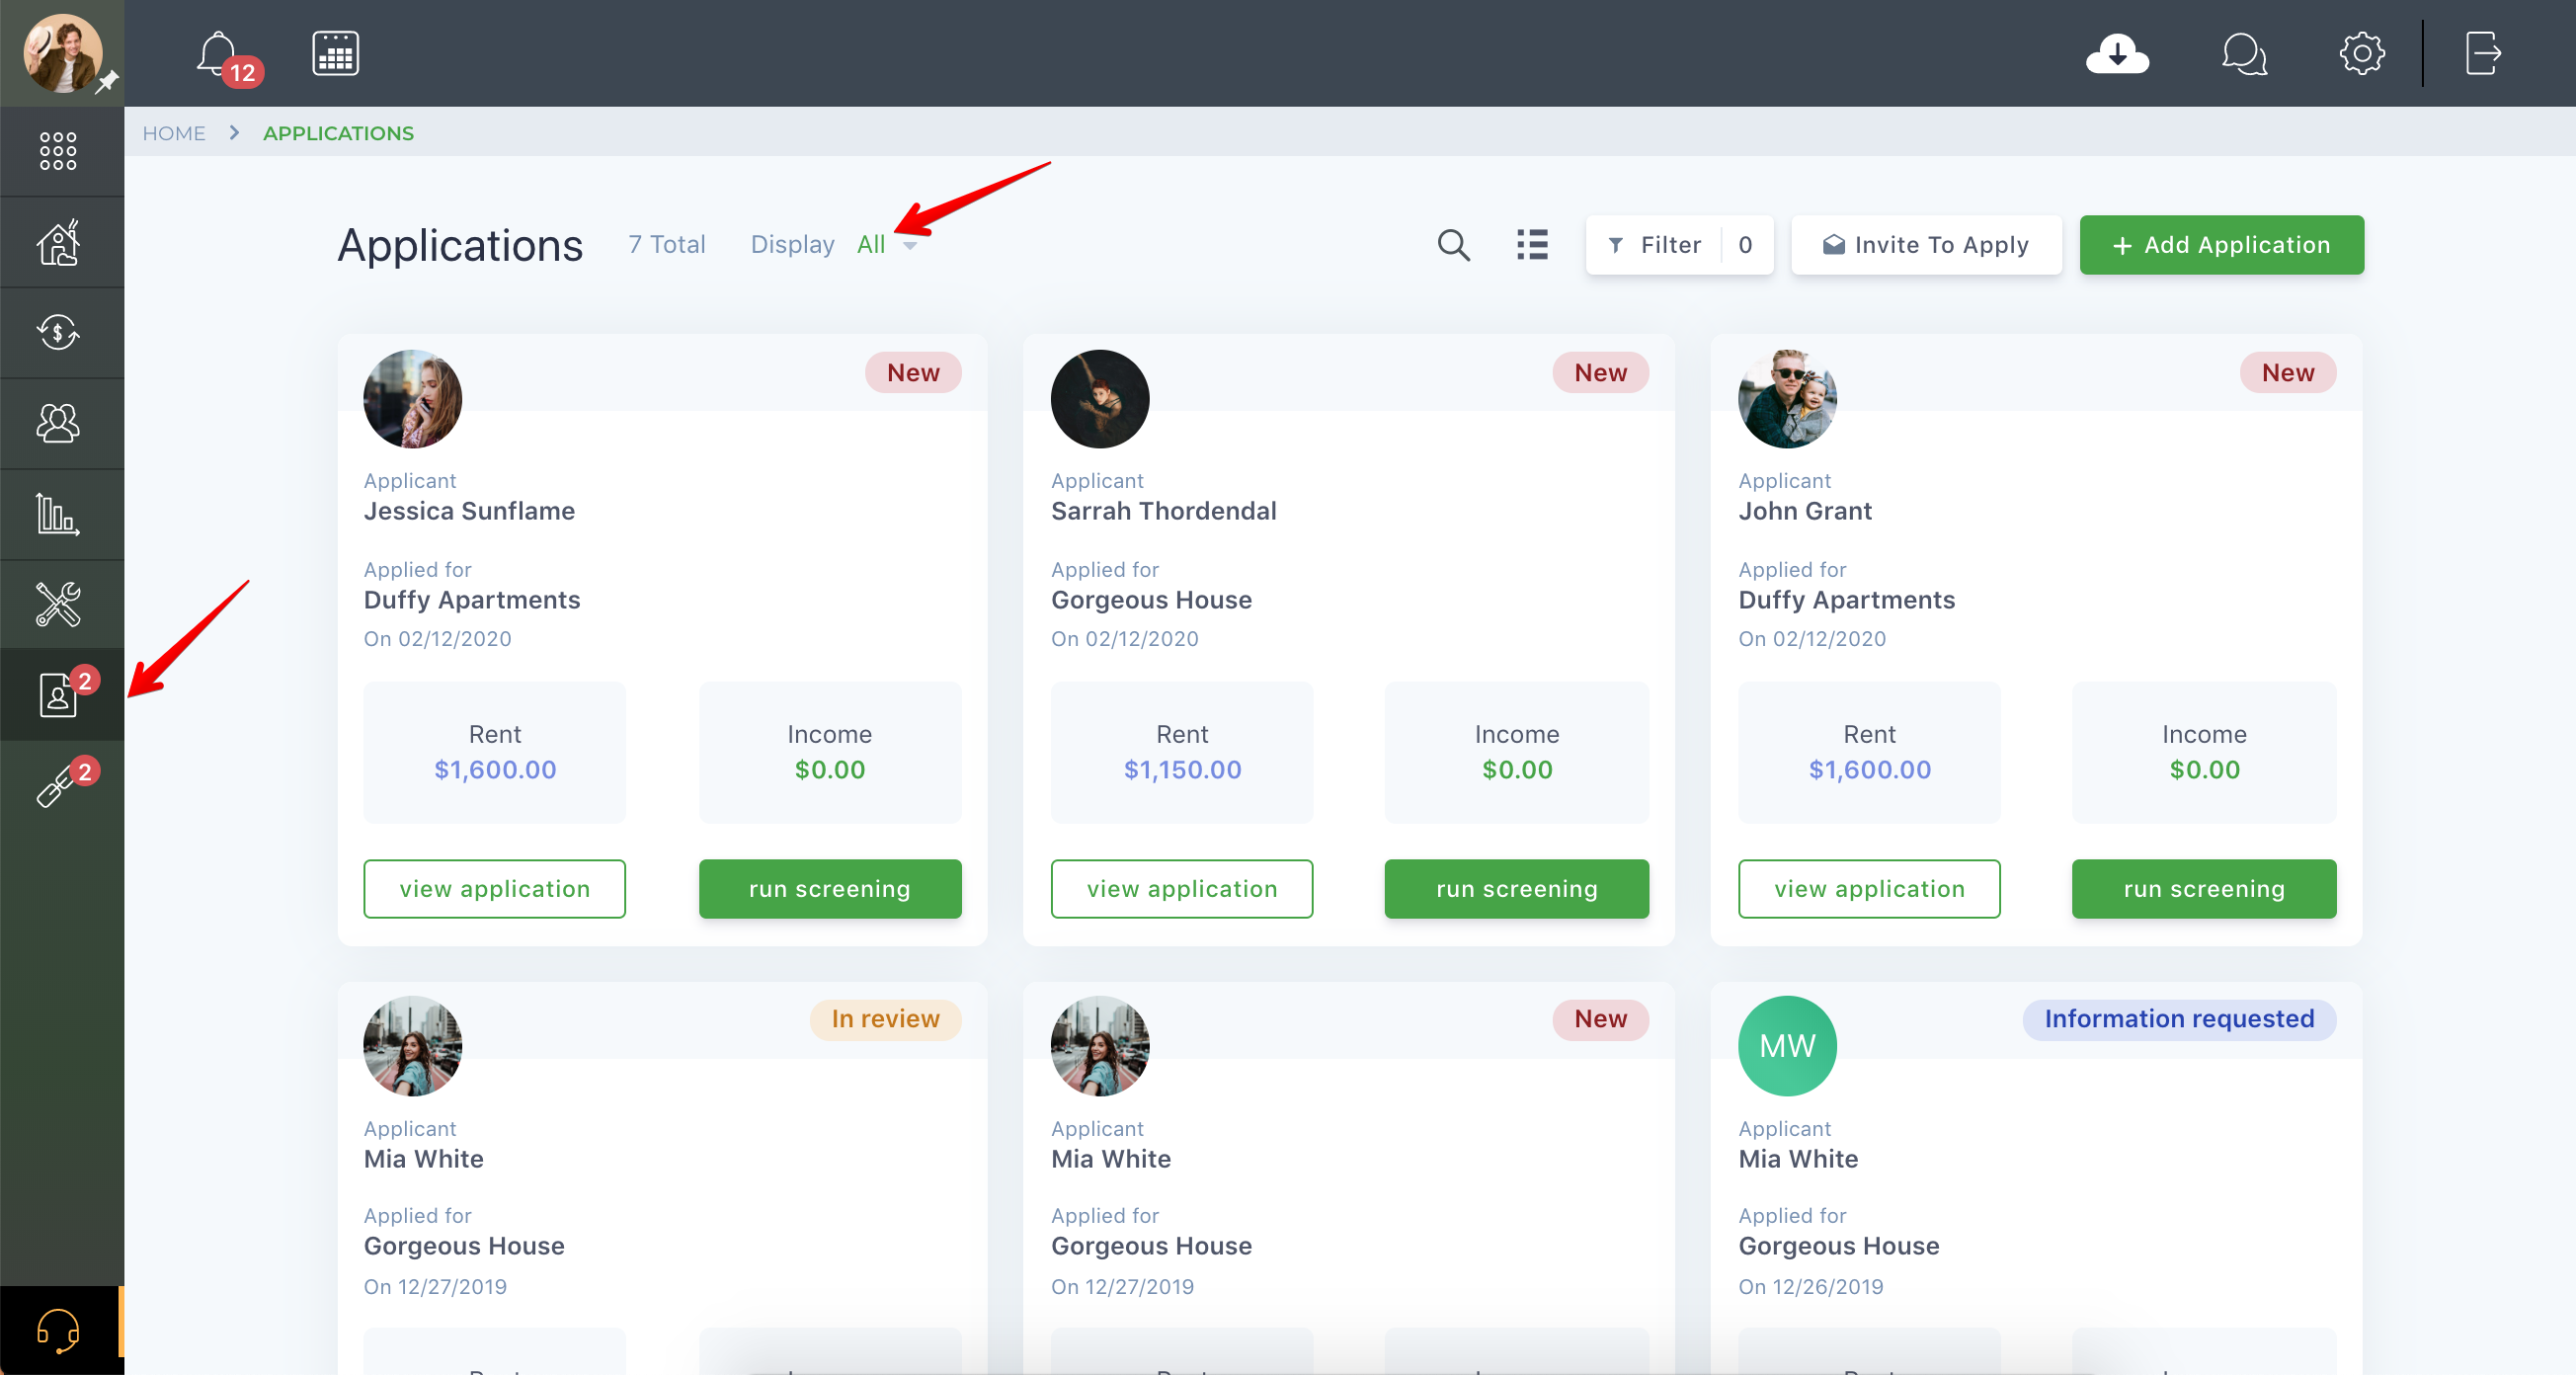The height and width of the screenshot is (1375, 2576).
Task: Click New badge on Sarrah Thordendal card
Action: tap(1600, 373)
